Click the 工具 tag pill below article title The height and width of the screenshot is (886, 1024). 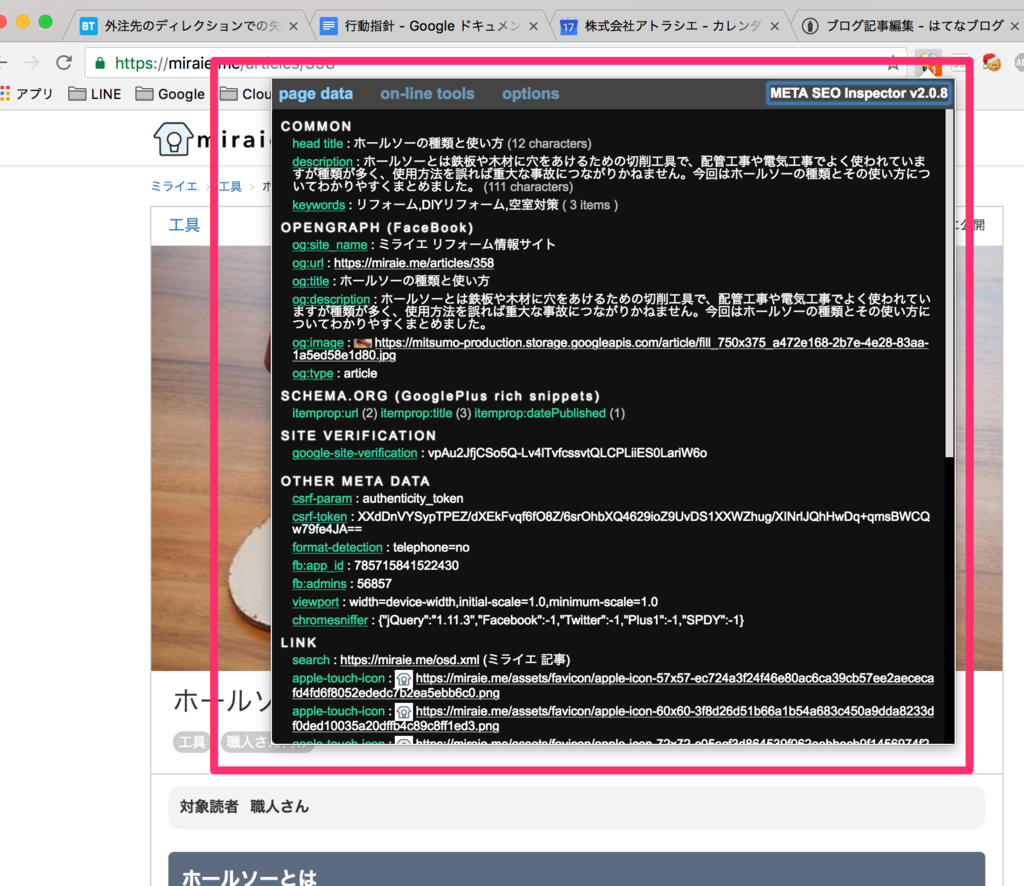[192, 742]
